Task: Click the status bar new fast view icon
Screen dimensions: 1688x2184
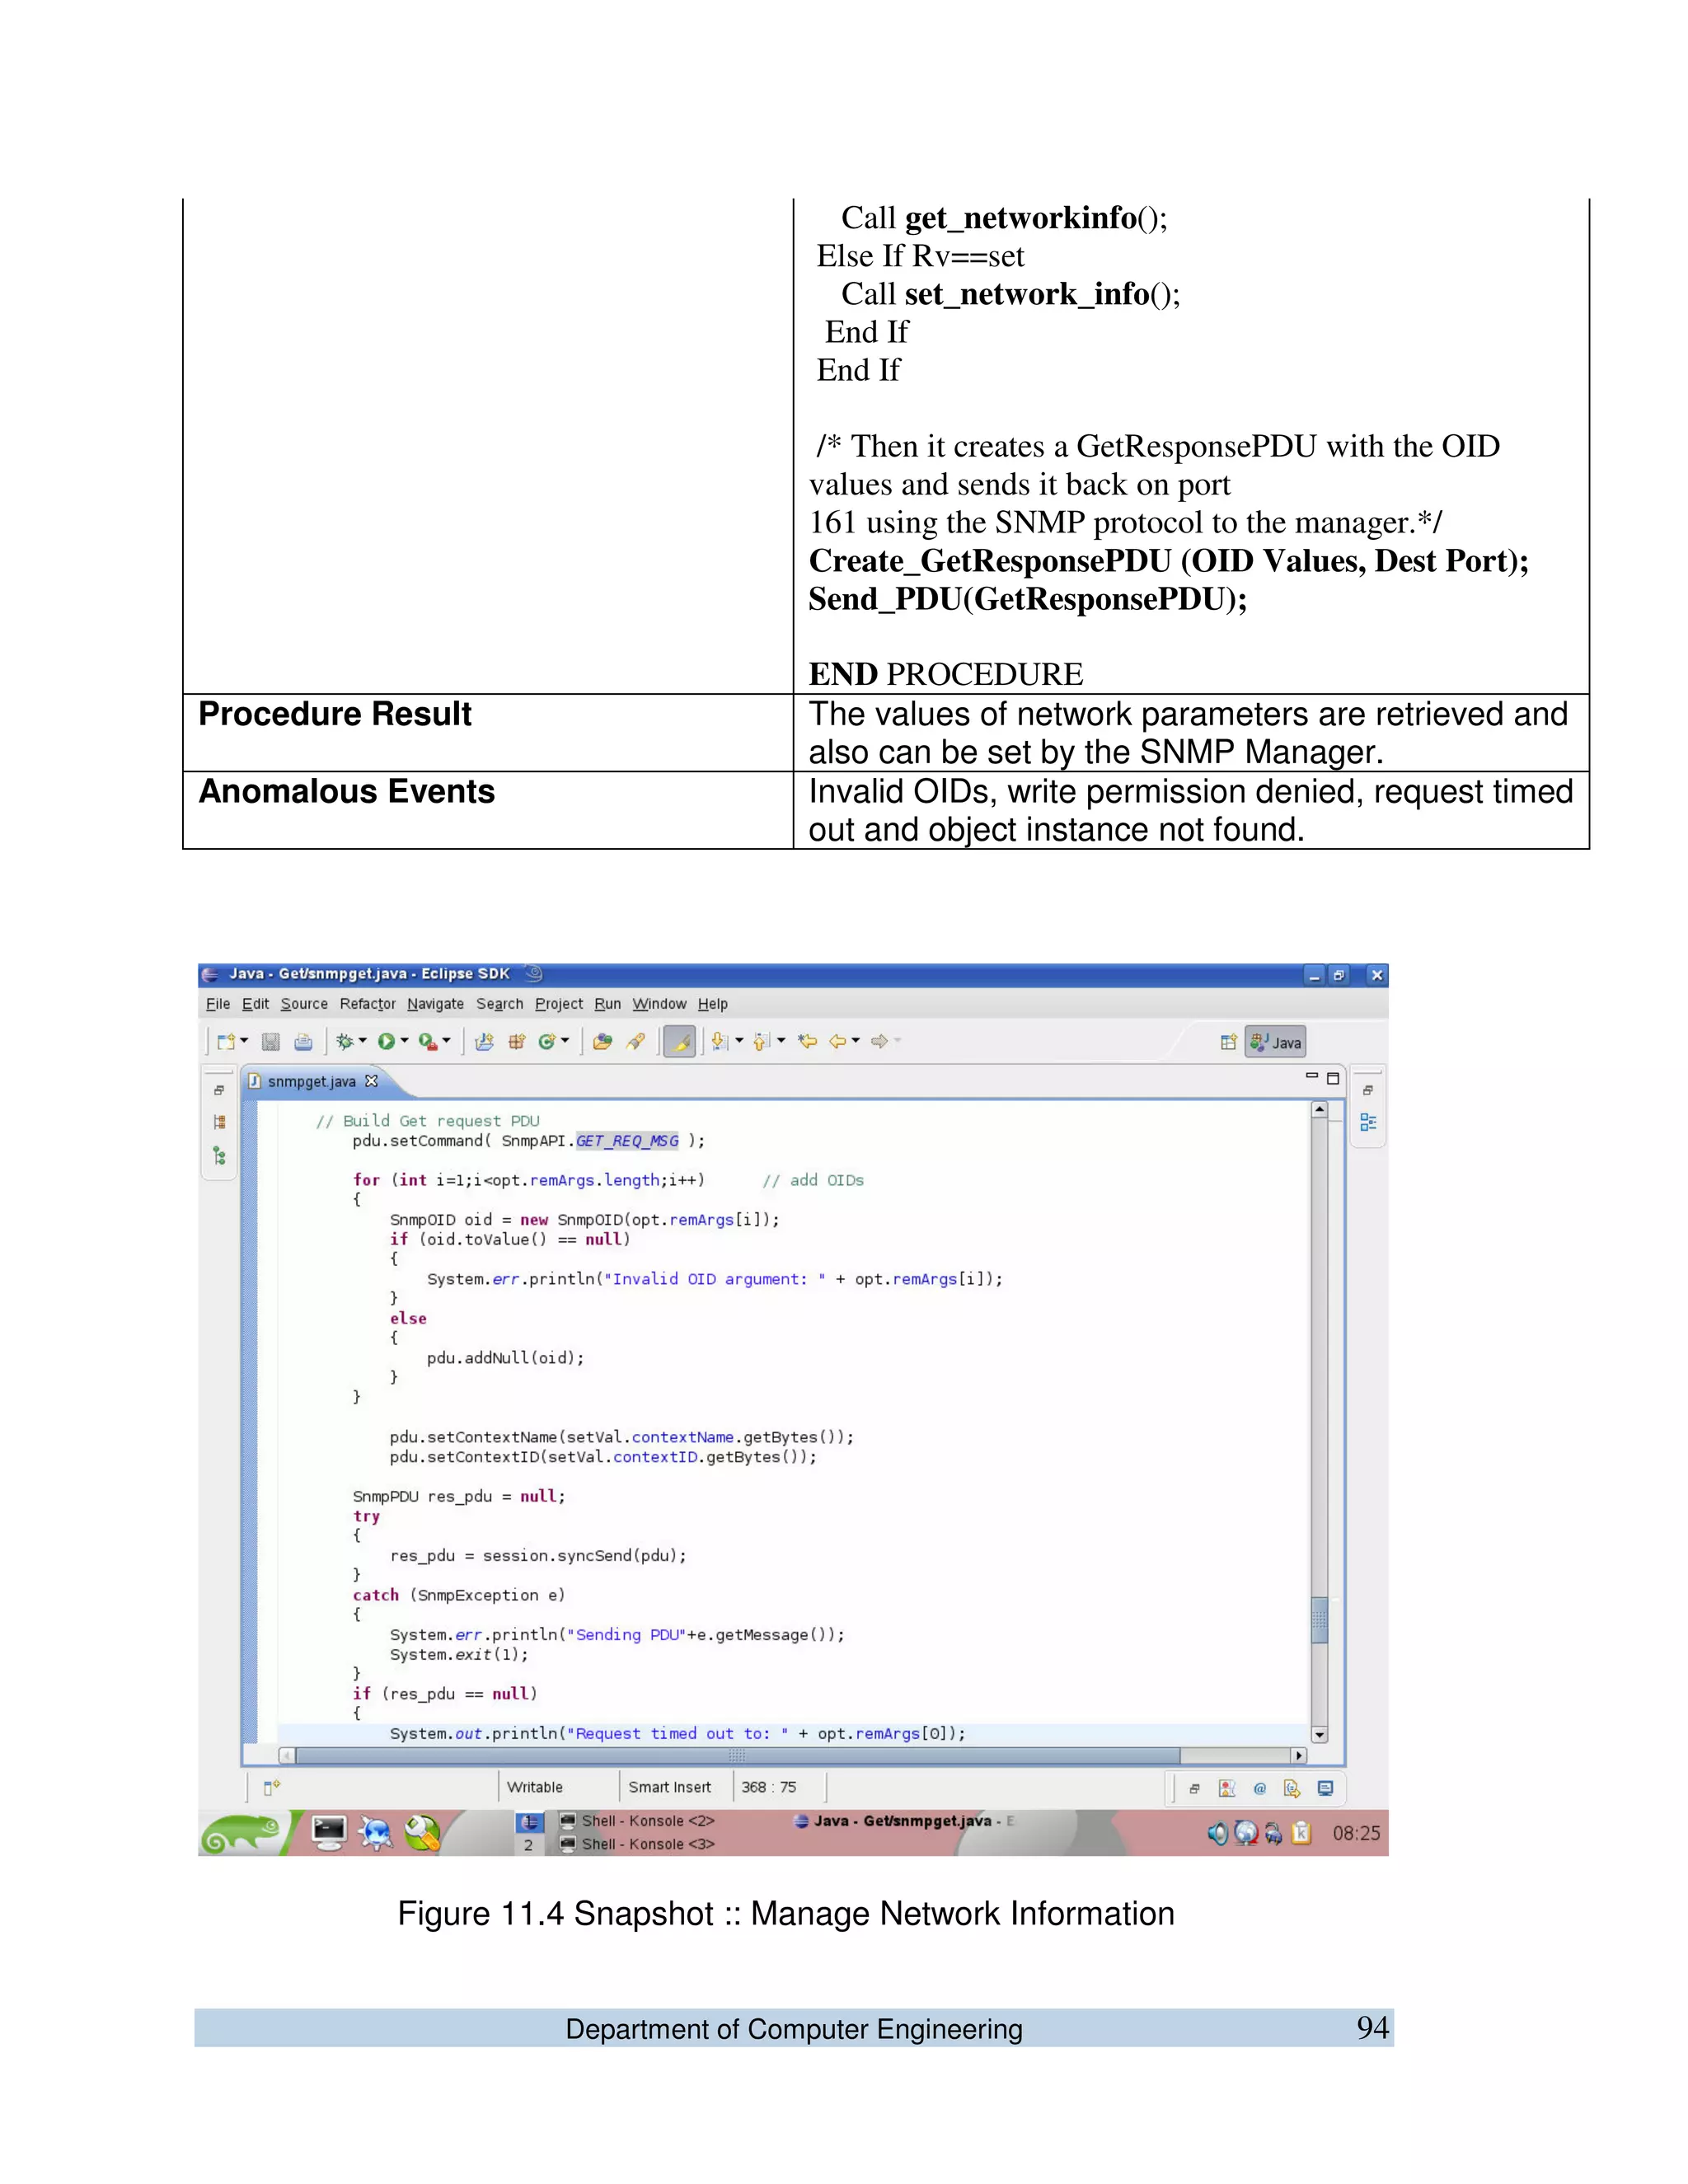Action: click(x=271, y=1788)
